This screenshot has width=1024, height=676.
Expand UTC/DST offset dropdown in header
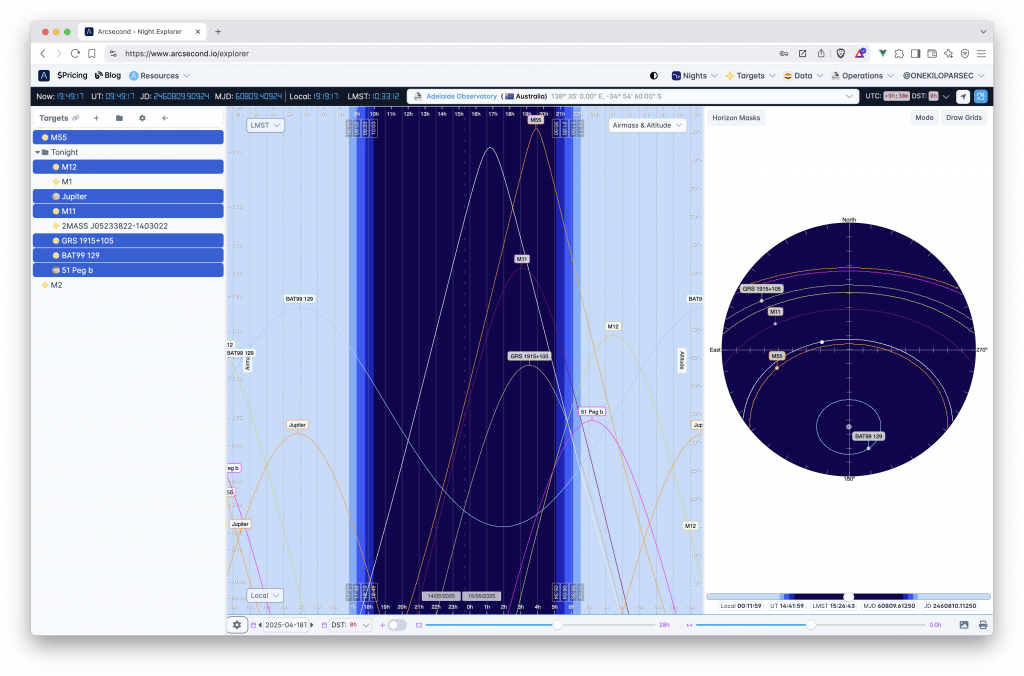[x=946, y=96]
